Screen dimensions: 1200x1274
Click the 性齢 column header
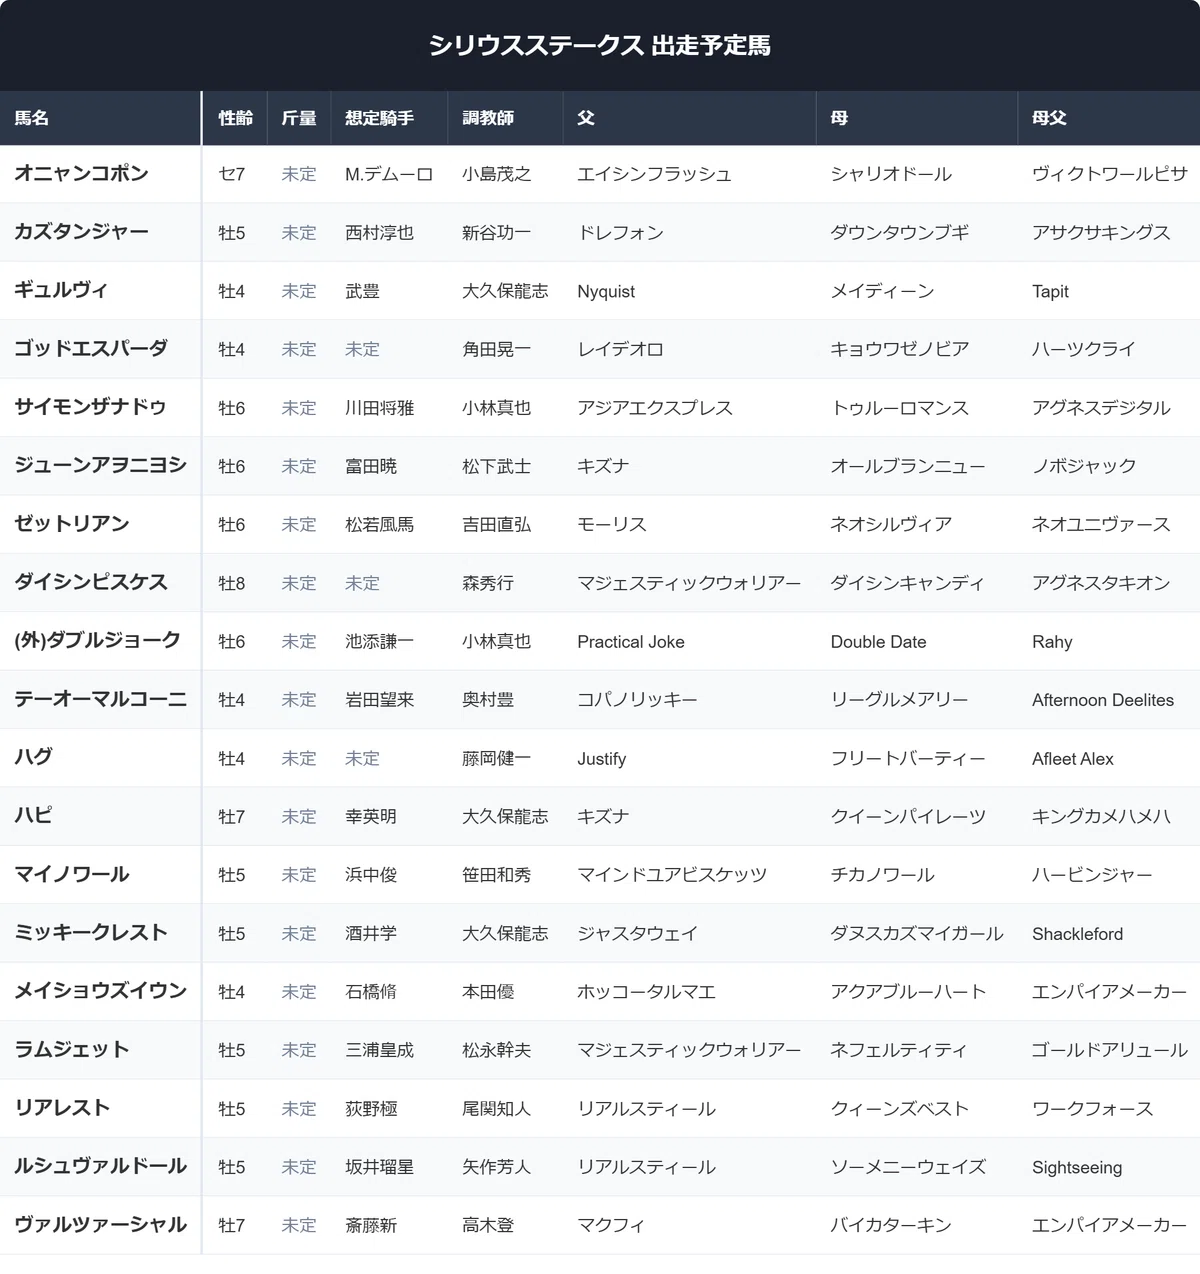(x=235, y=118)
